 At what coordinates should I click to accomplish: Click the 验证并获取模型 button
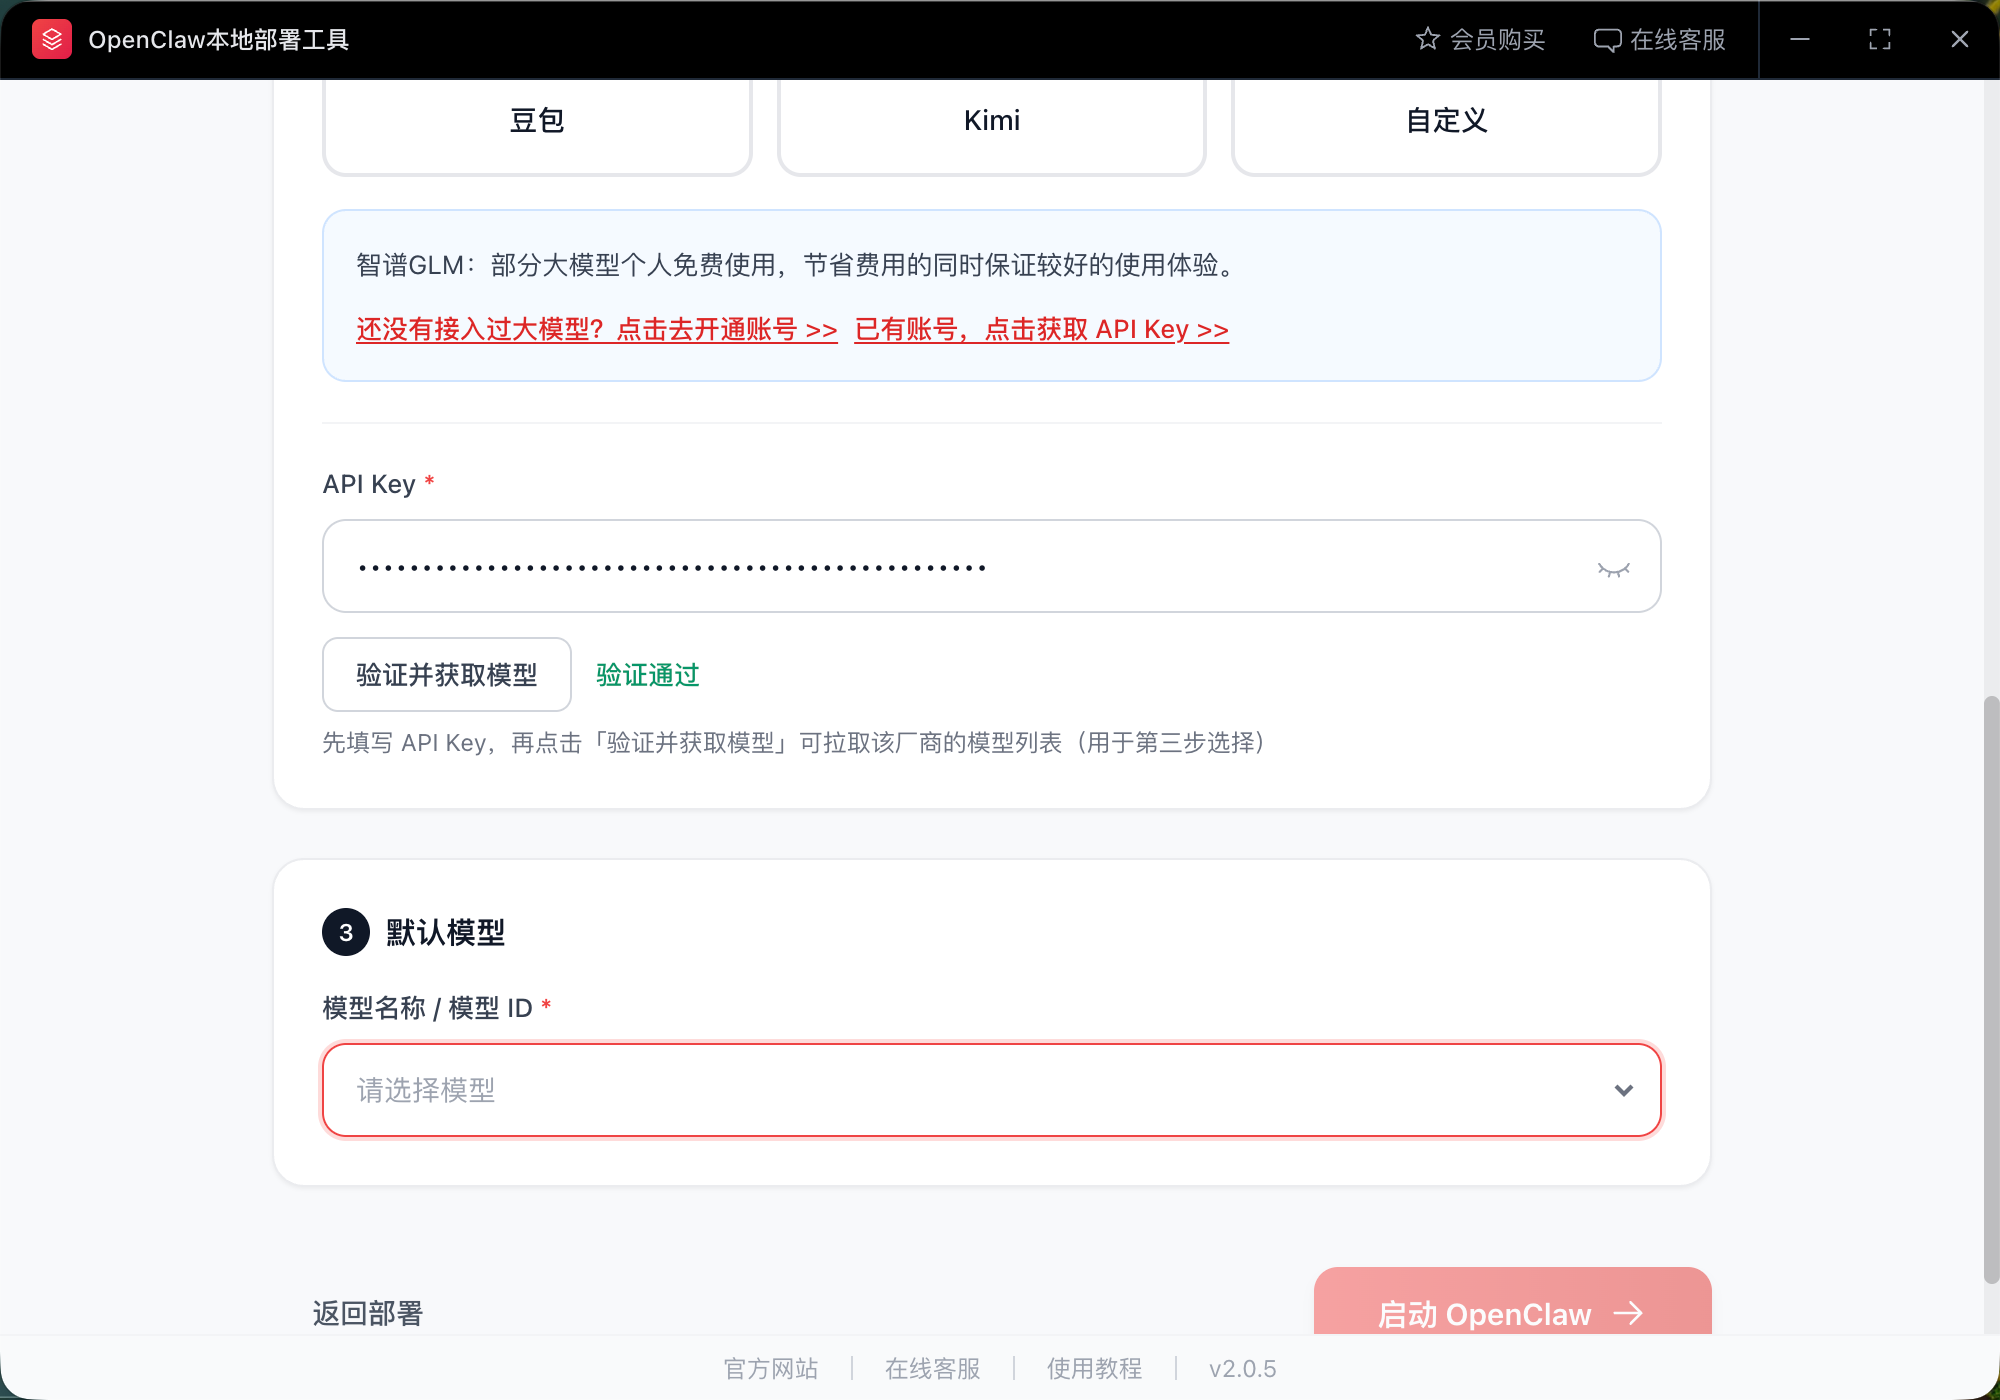click(x=446, y=674)
